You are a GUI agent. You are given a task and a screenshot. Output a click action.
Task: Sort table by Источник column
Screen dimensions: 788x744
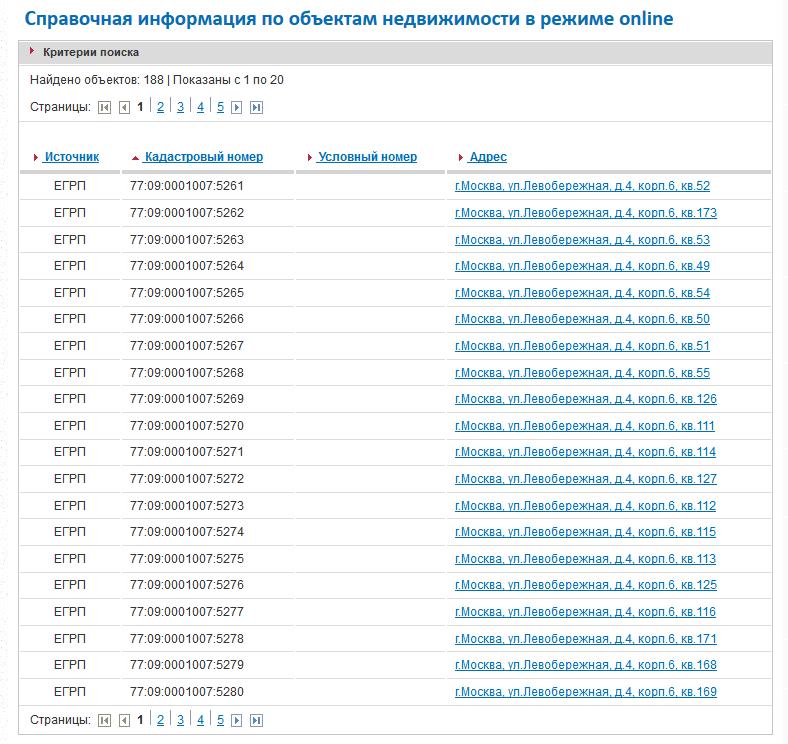(71, 157)
